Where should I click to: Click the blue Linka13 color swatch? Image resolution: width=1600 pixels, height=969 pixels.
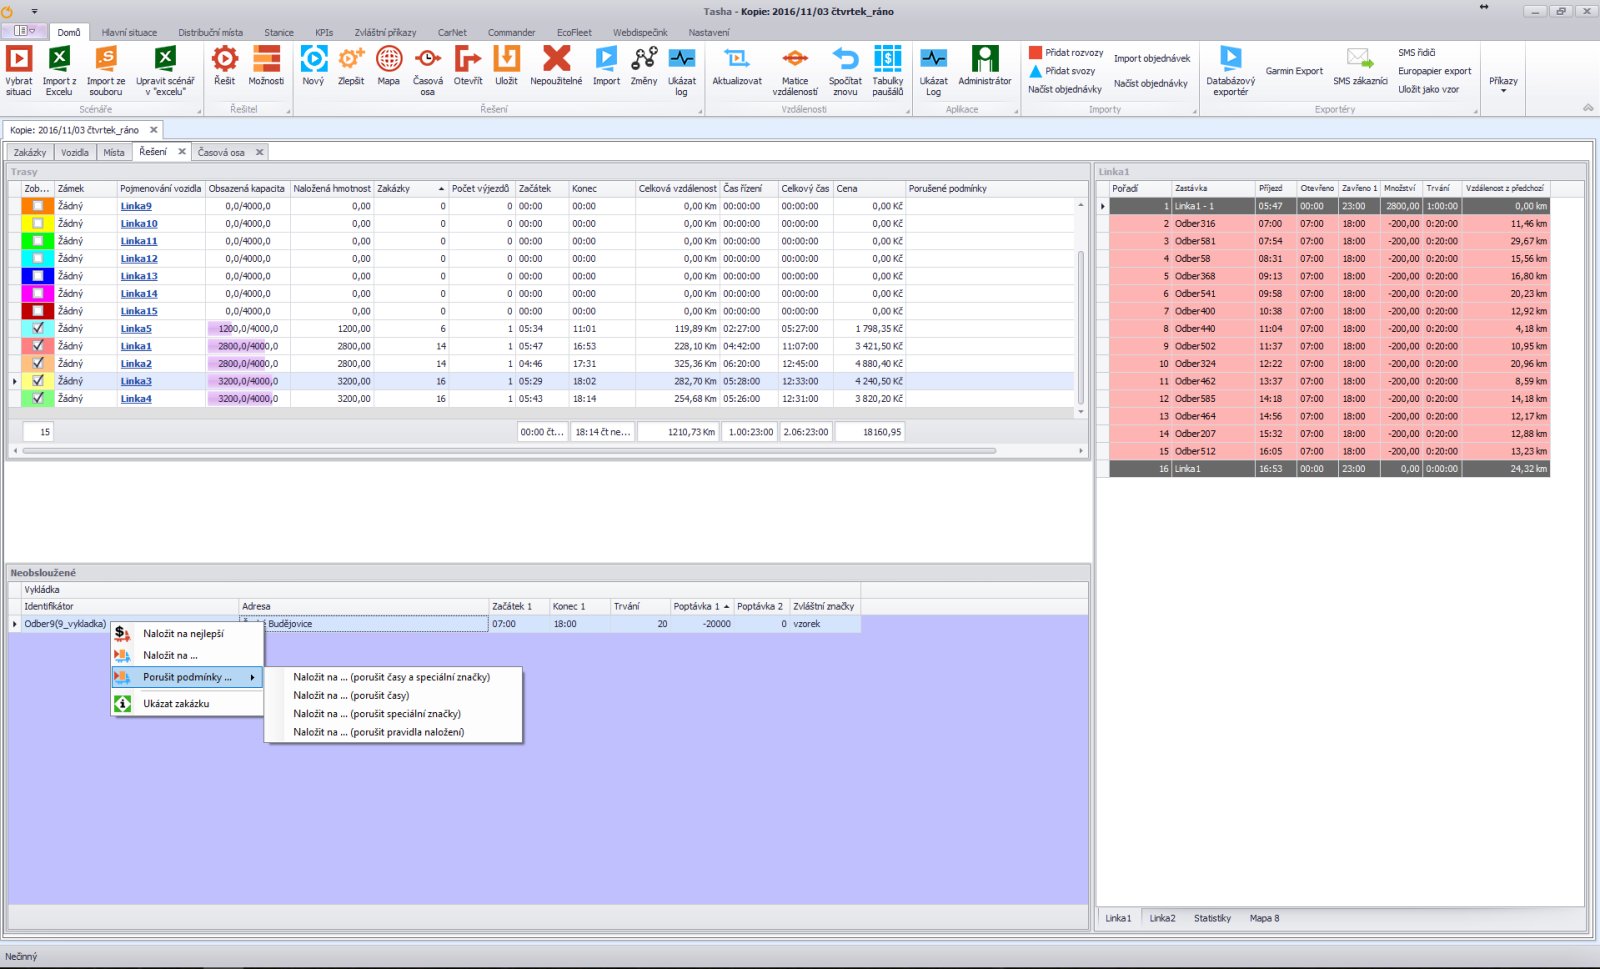coord(38,276)
